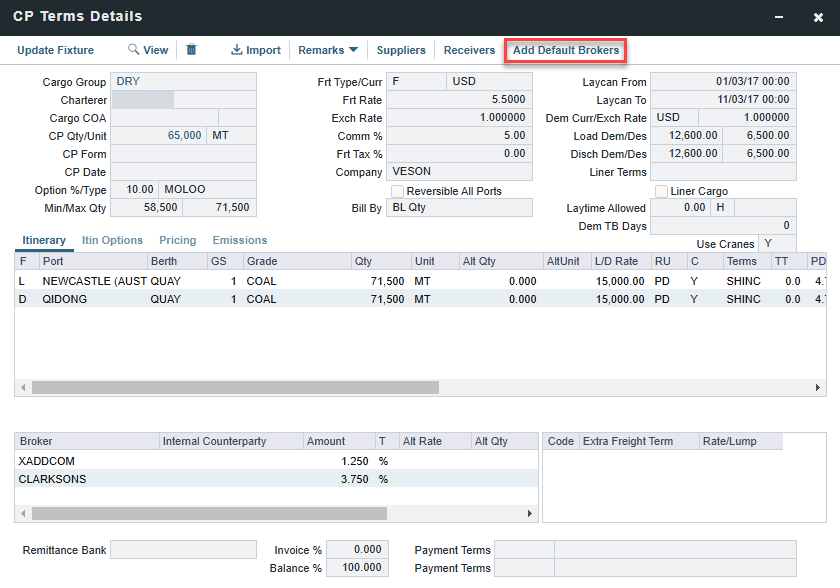Click the Update Fixture button
Viewport: 840px width, 588px height.
[x=56, y=50]
